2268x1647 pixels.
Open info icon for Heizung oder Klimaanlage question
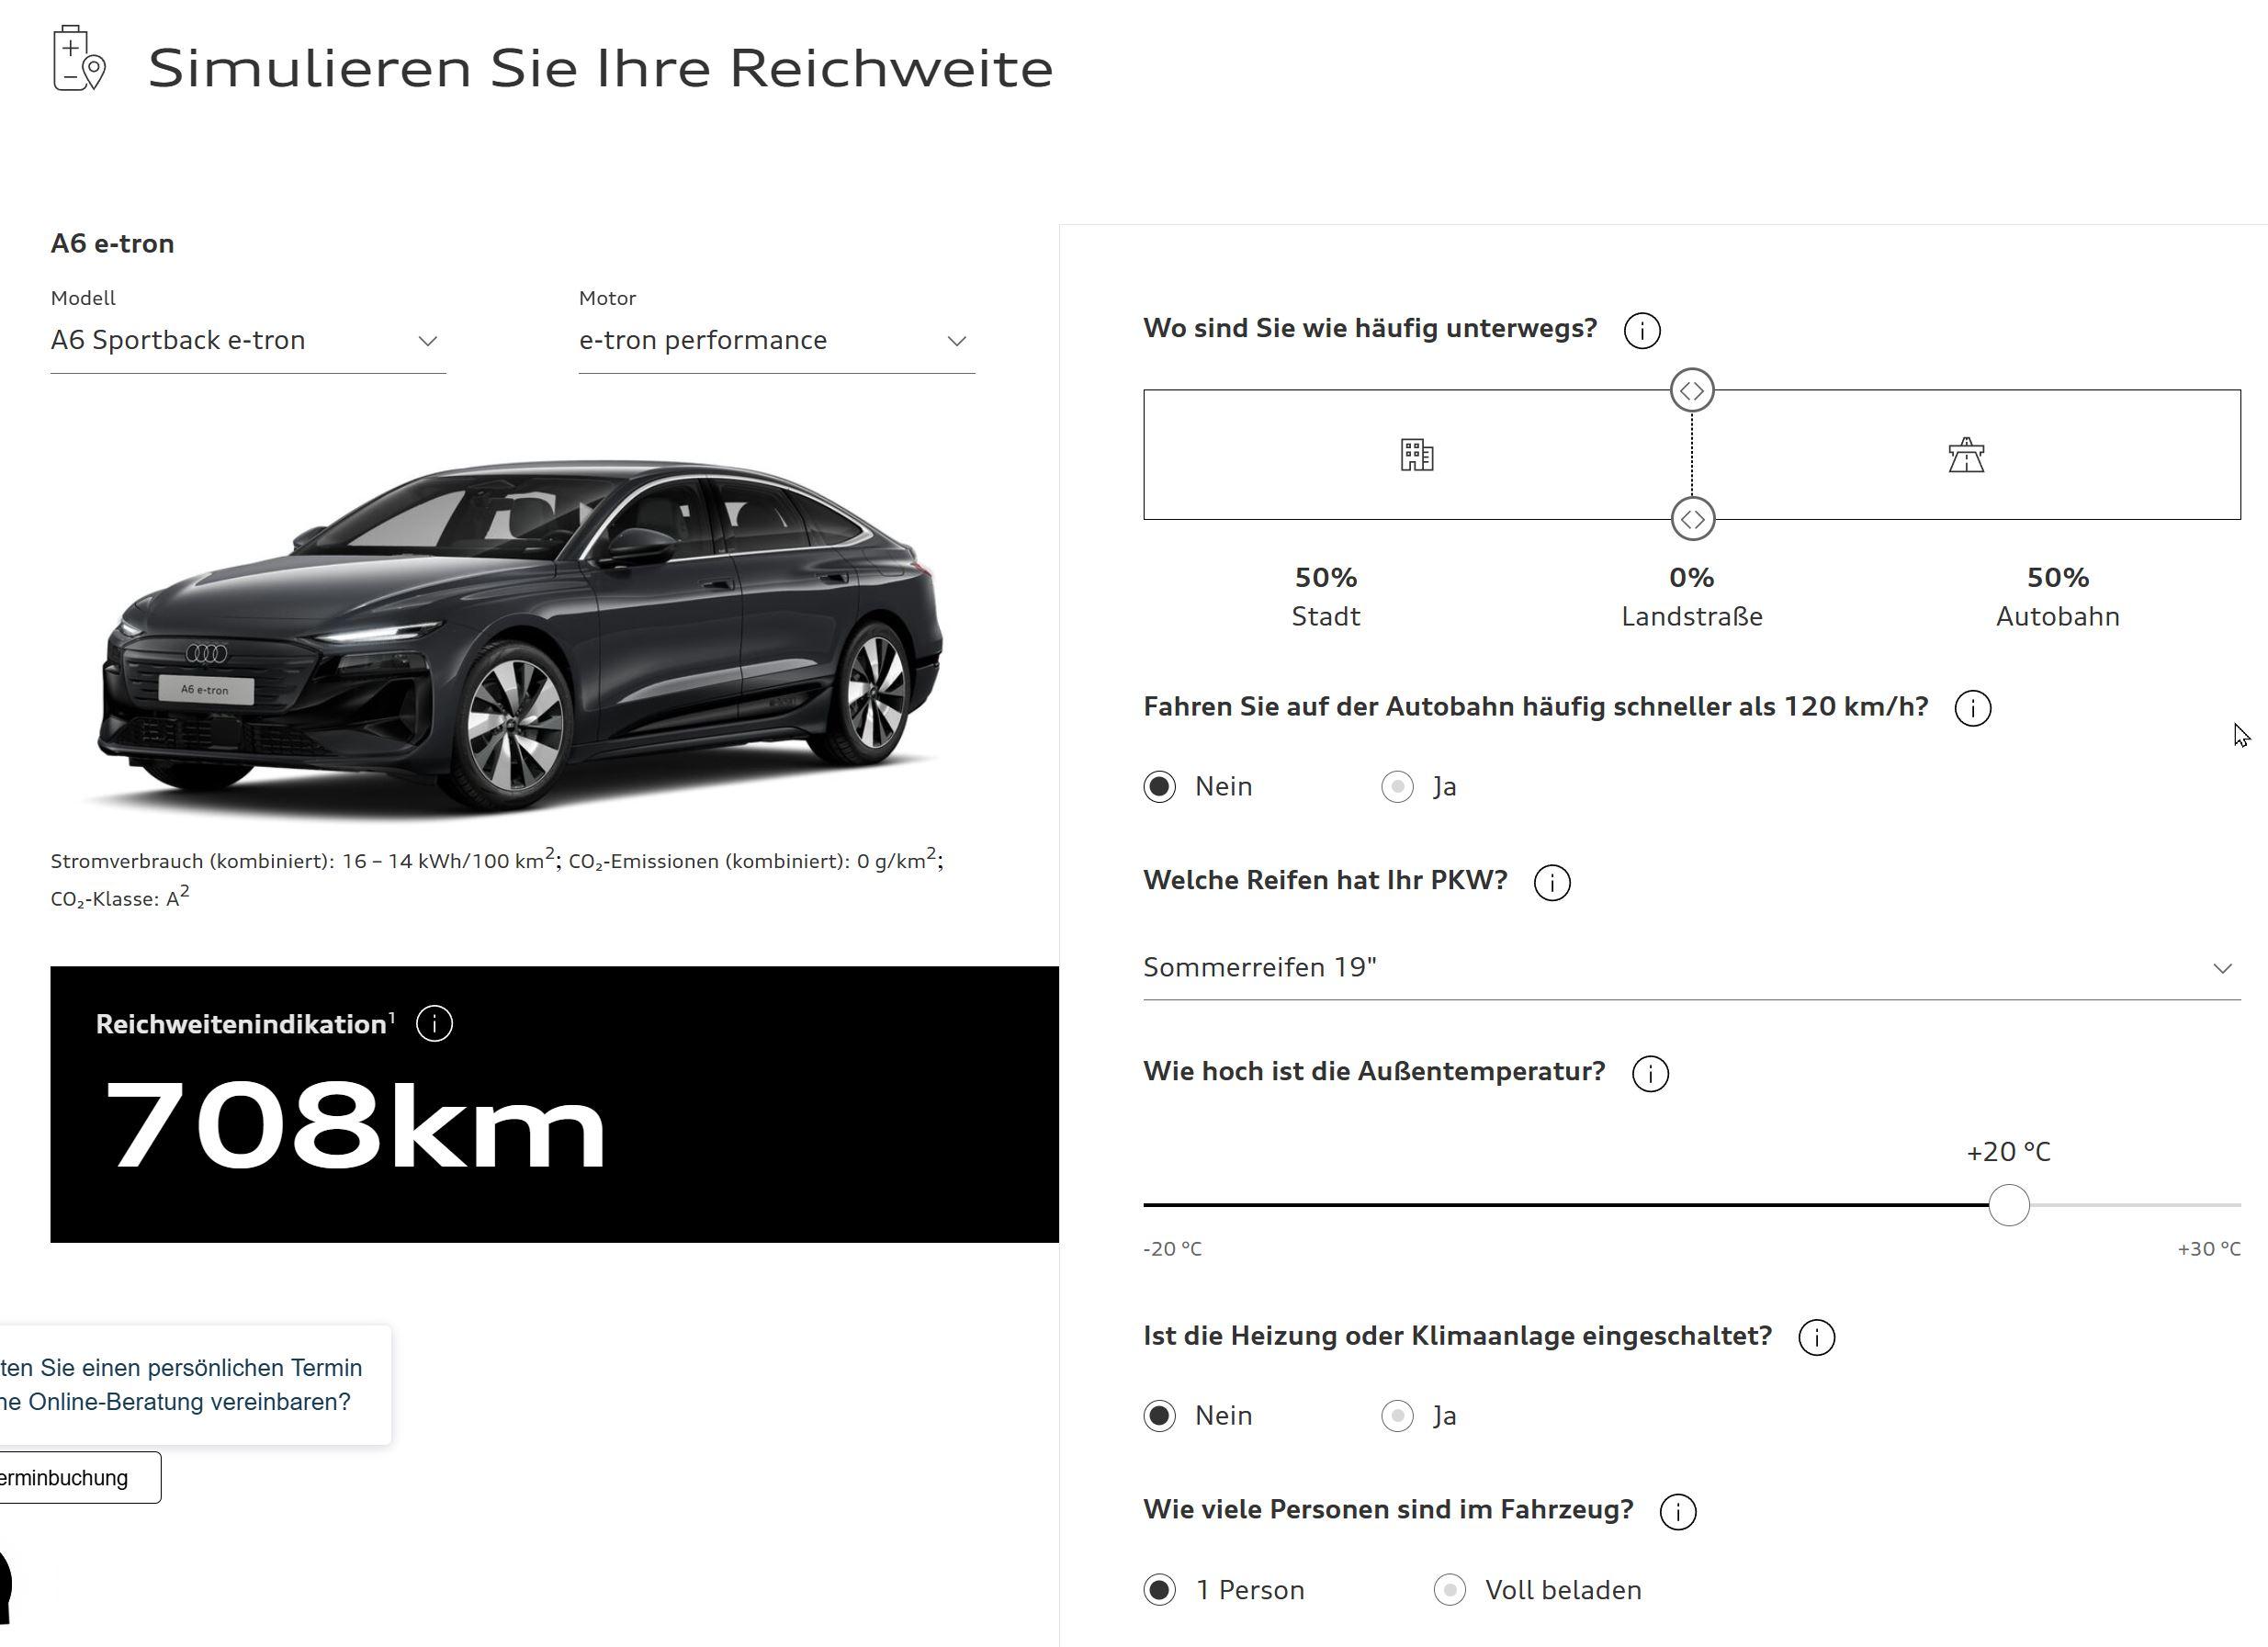pos(1816,1337)
